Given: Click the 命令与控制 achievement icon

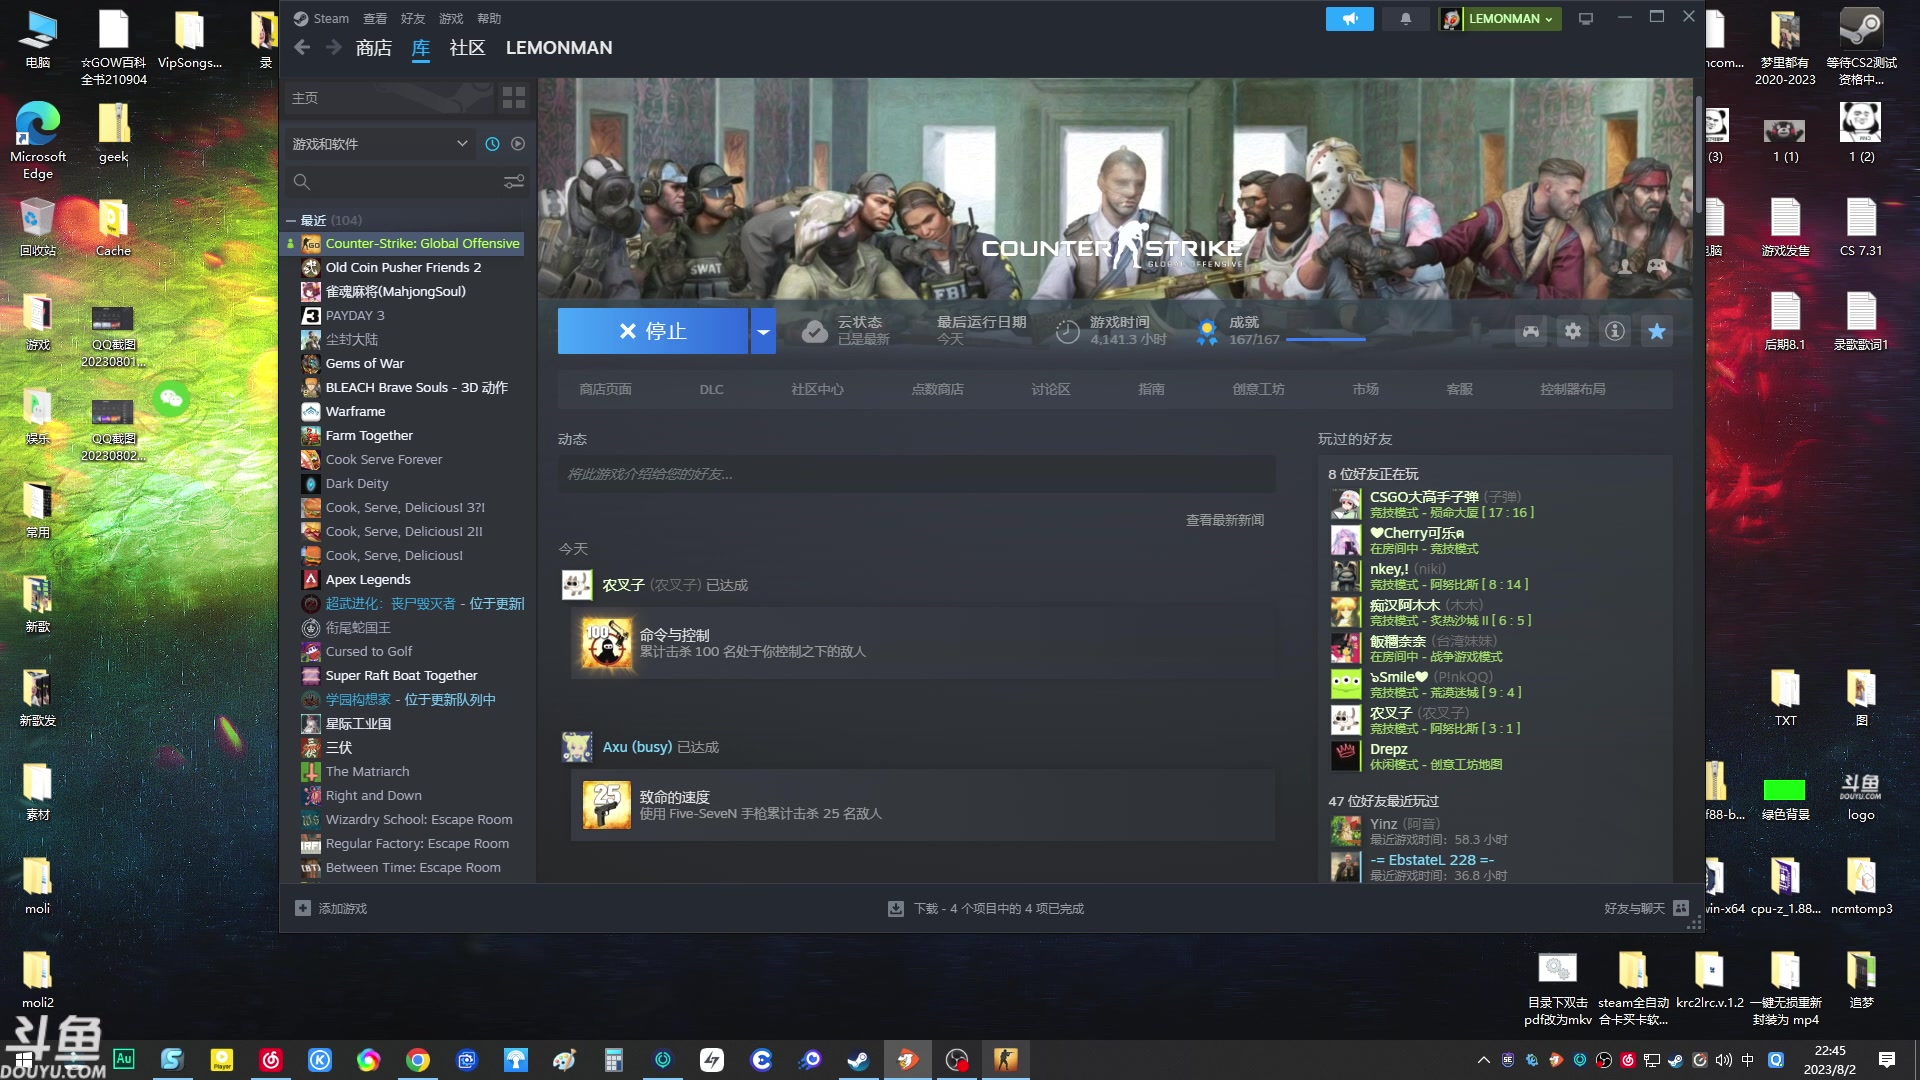Looking at the screenshot, I should pyautogui.click(x=607, y=643).
